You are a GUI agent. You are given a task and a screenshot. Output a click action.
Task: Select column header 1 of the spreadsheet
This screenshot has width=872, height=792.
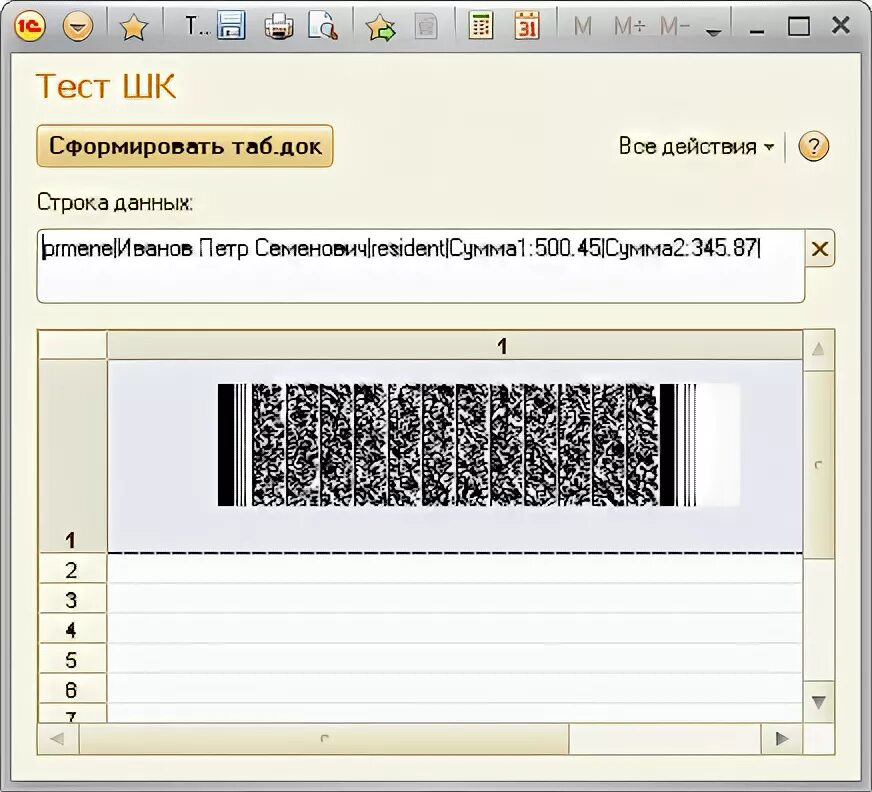455,346
